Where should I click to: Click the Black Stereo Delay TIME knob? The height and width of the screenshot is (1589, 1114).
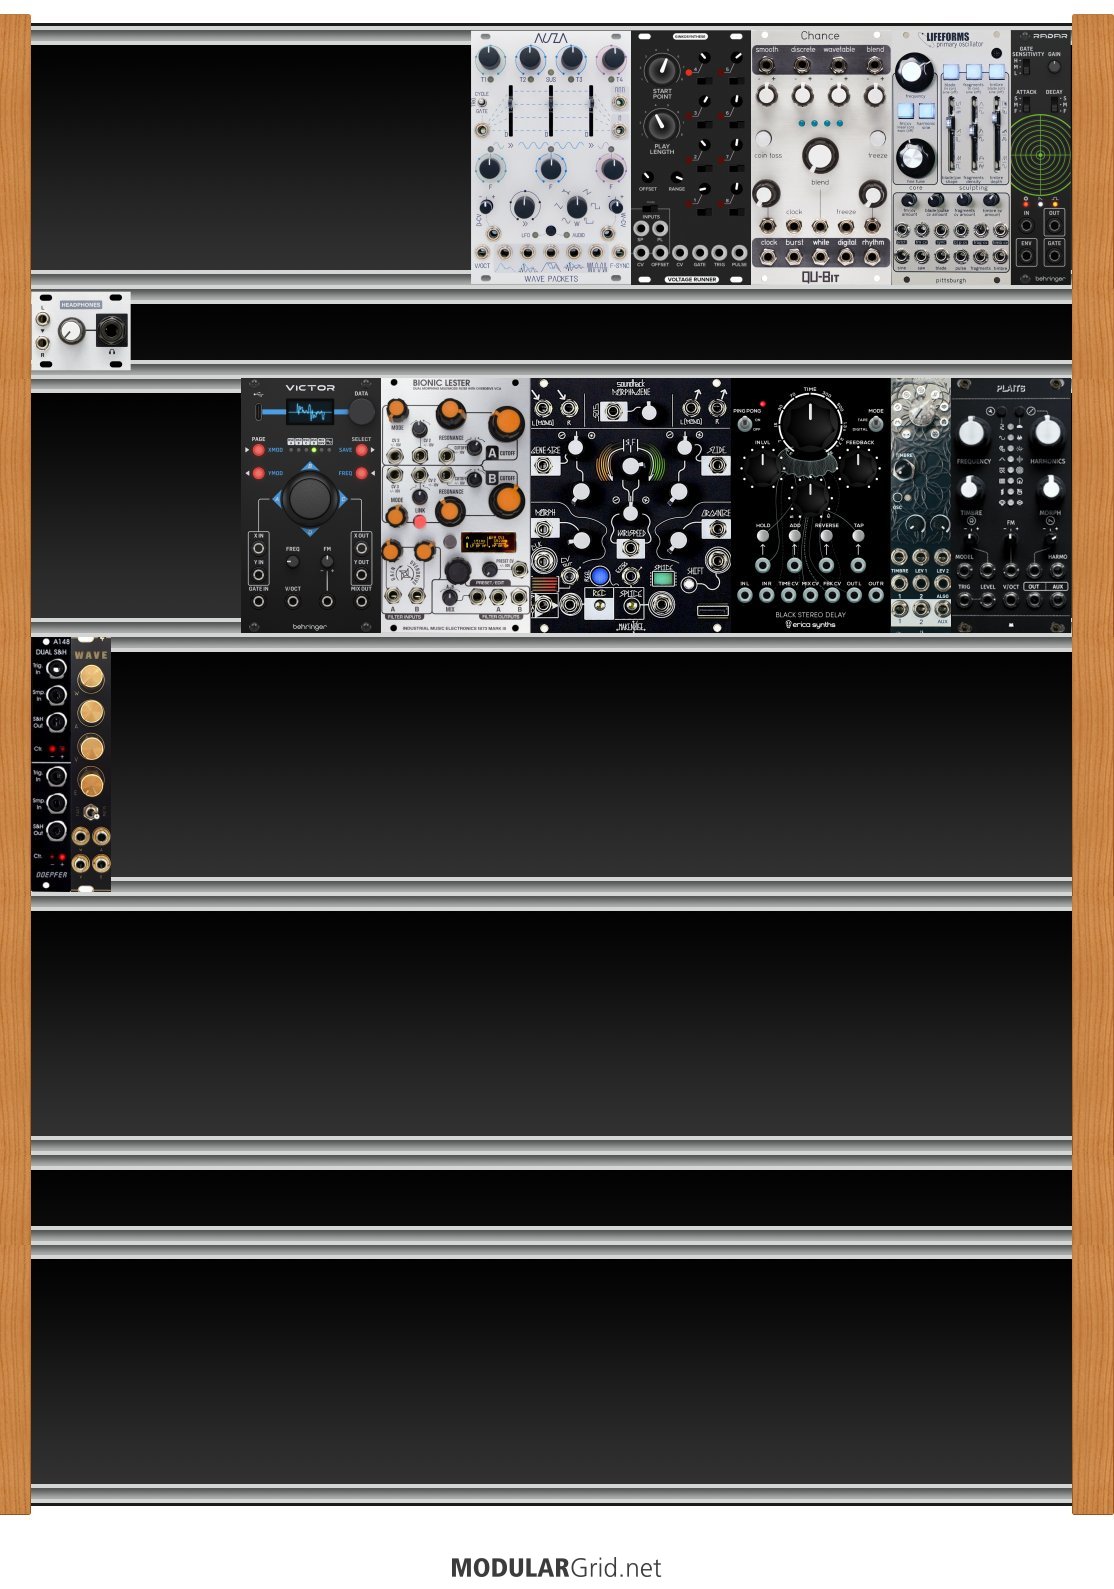click(x=810, y=425)
